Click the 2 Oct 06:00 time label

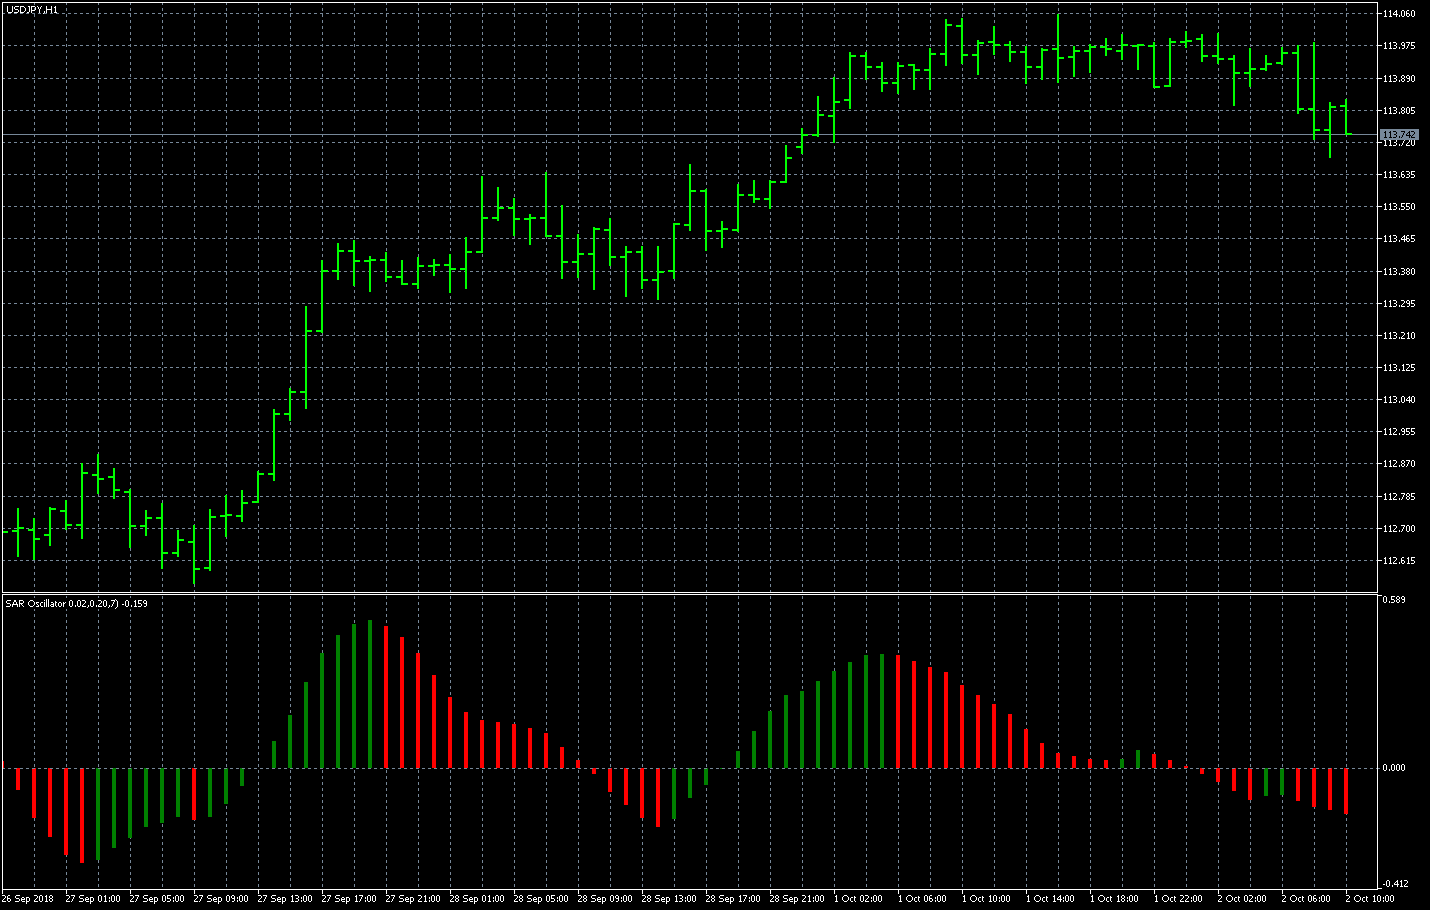(x=1306, y=899)
